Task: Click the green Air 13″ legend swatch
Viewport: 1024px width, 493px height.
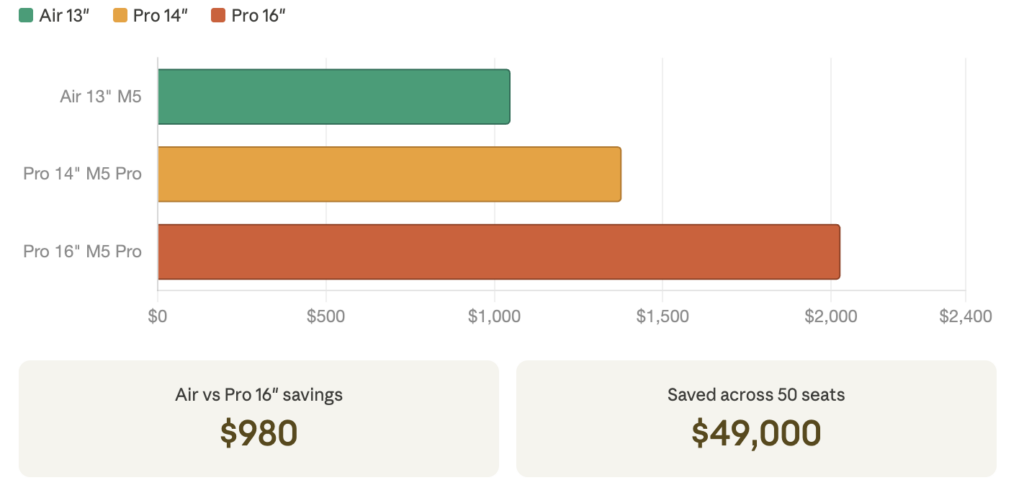Action: [26, 16]
